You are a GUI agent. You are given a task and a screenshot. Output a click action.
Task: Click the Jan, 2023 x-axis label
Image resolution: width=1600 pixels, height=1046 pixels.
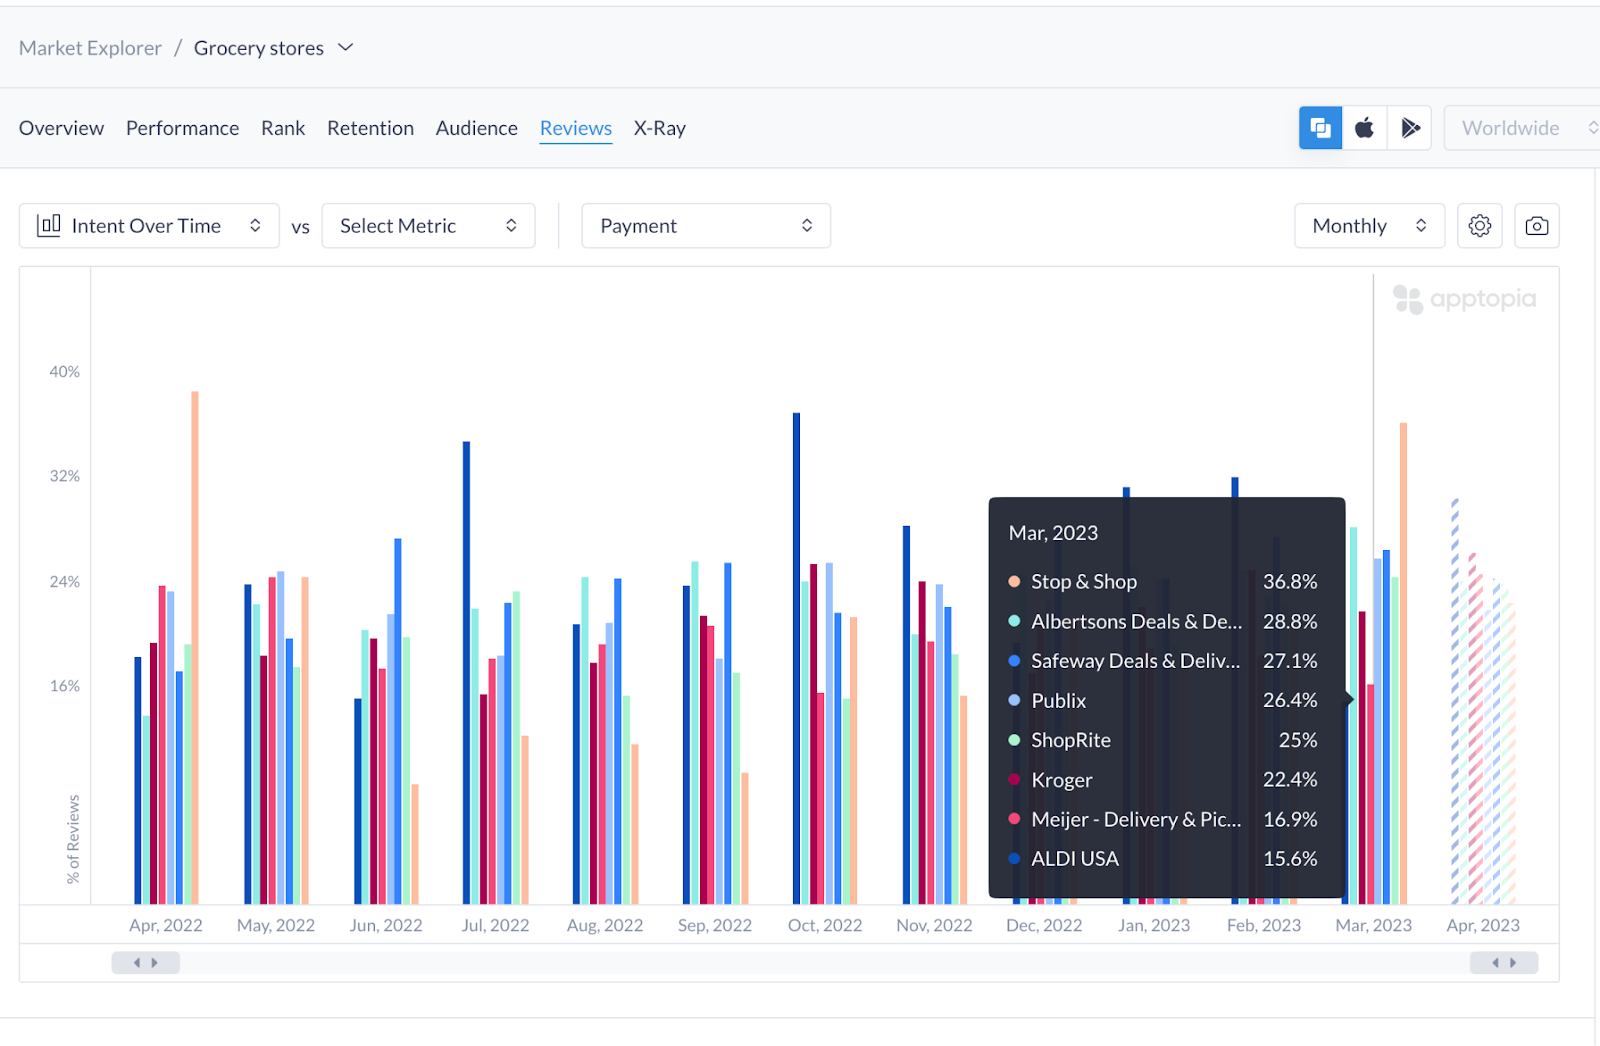[x=1154, y=926]
